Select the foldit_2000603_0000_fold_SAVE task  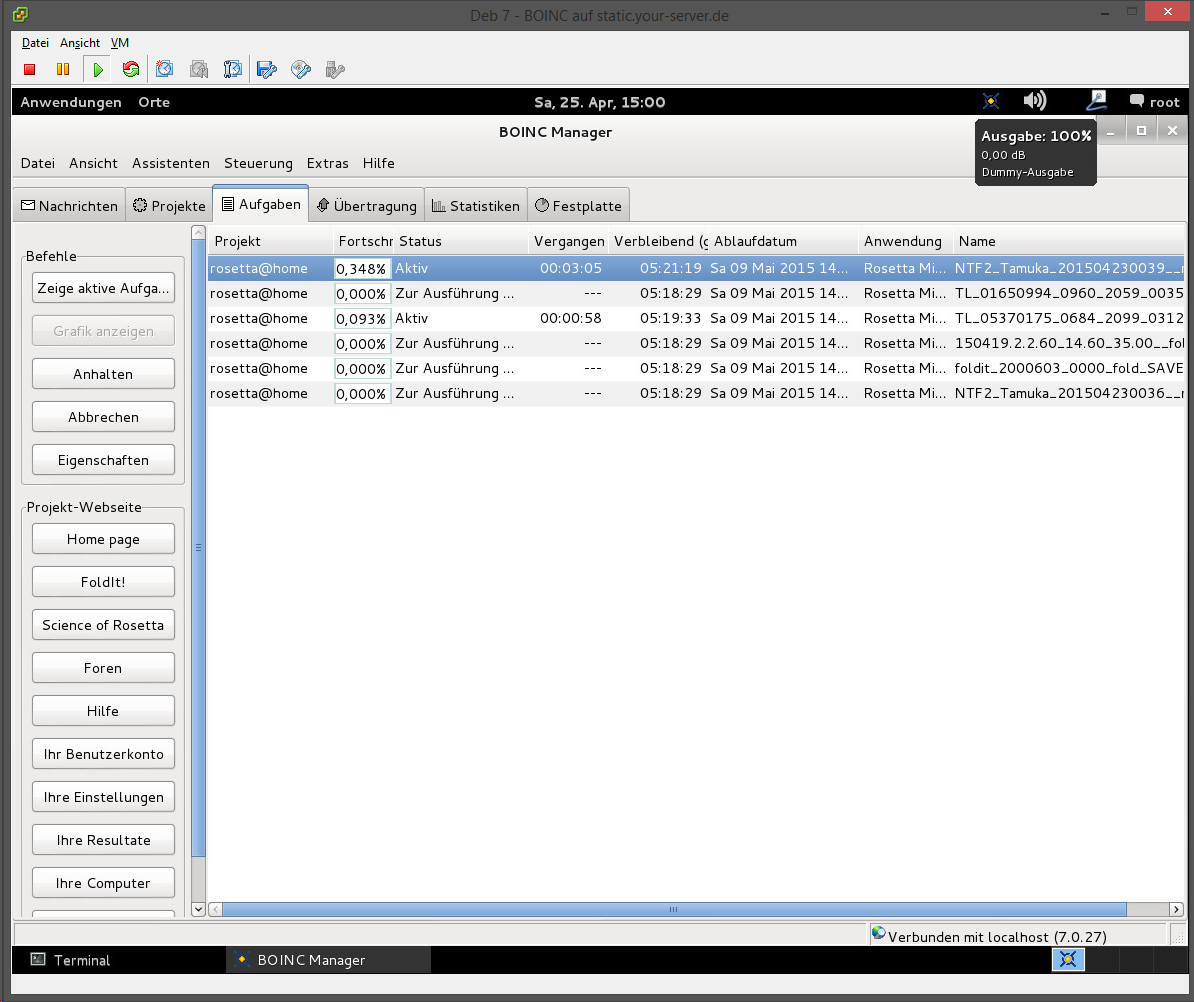coord(696,369)
